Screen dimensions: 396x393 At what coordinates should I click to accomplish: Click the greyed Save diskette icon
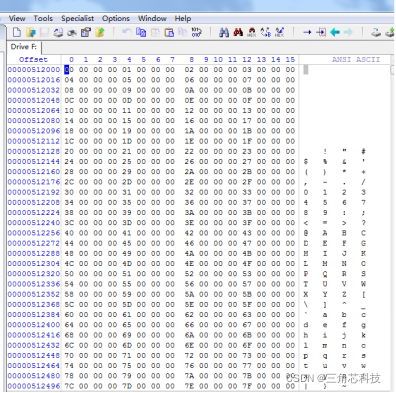(x=44, y=32)
